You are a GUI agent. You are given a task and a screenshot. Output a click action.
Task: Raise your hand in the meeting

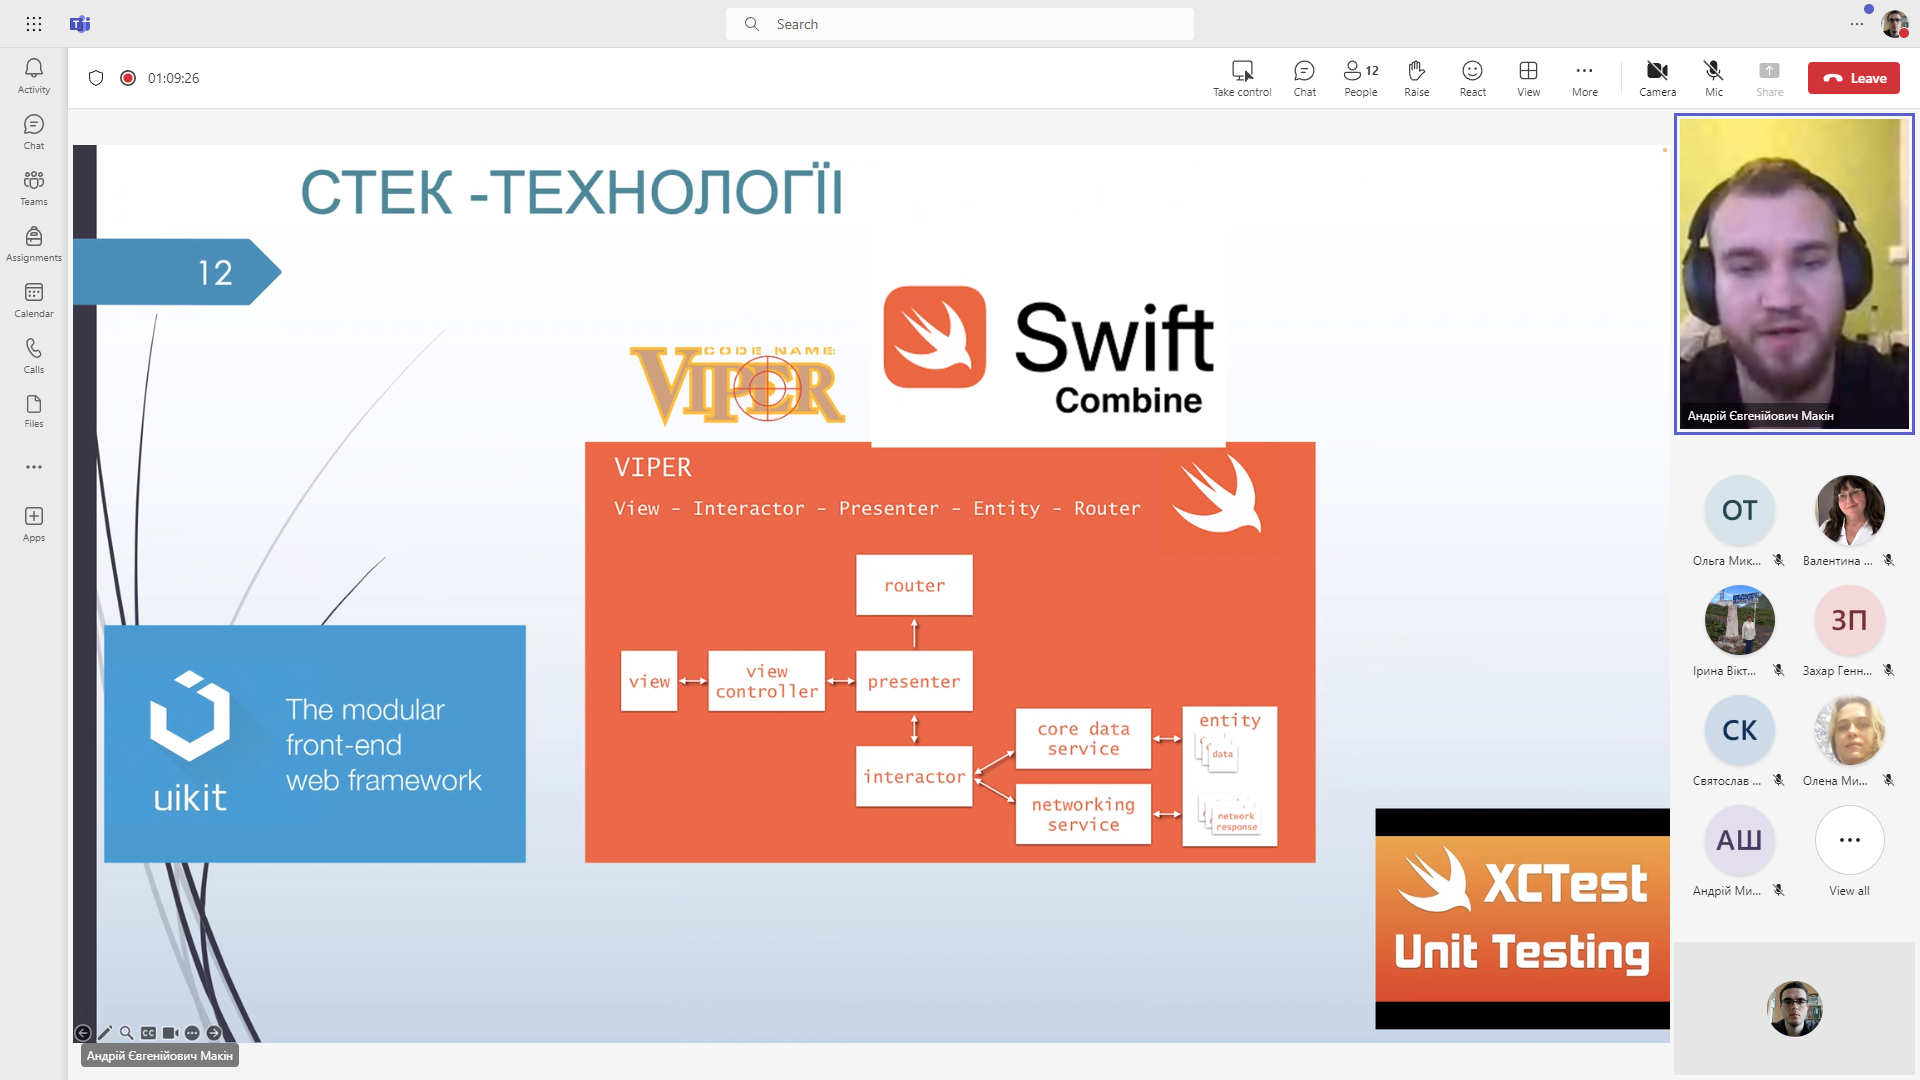click(1416, 77)
